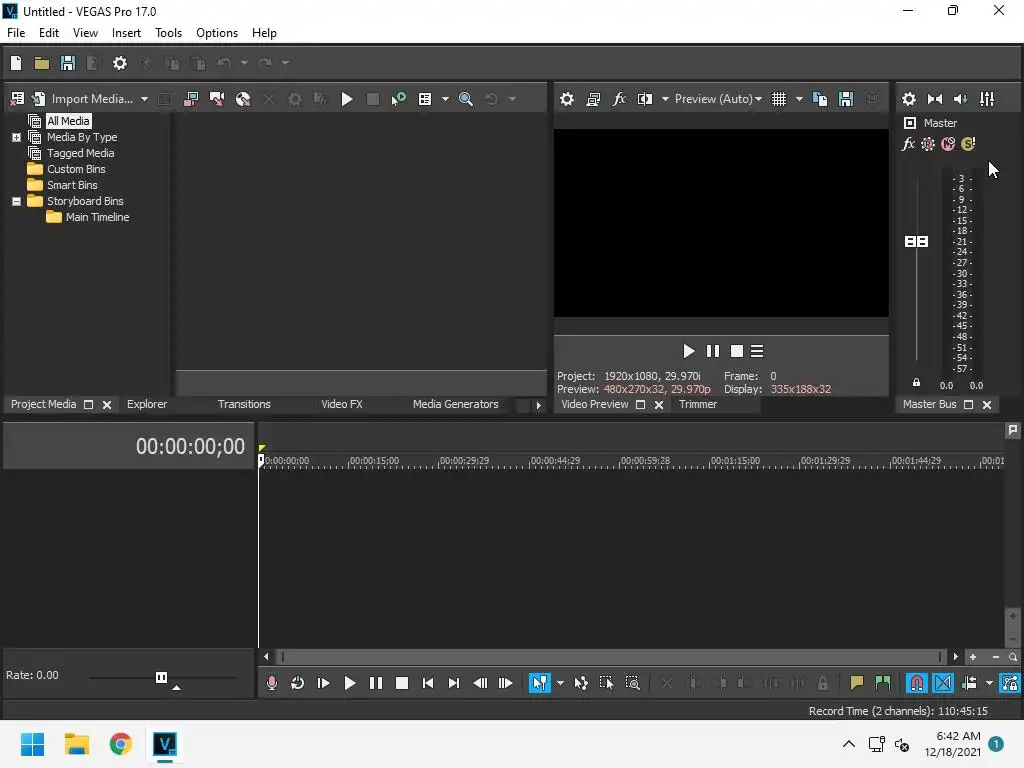Viewport: 1024px width, 768px height.
Task: Open Video Preview project properties gear
Action: coord(567,99)
